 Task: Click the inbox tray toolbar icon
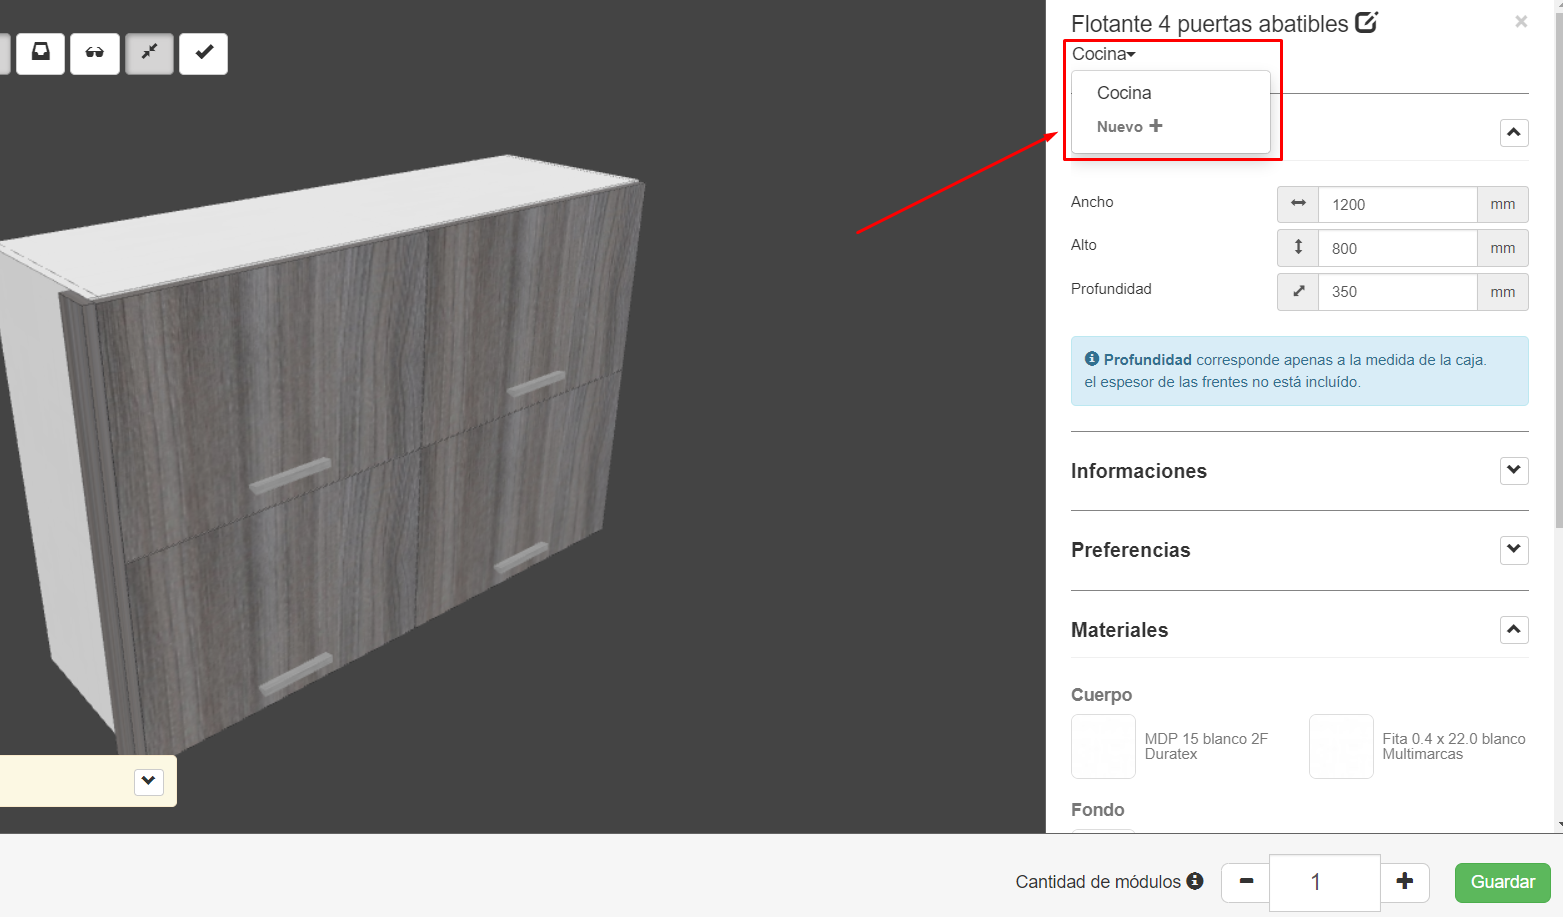pos(41,53)
